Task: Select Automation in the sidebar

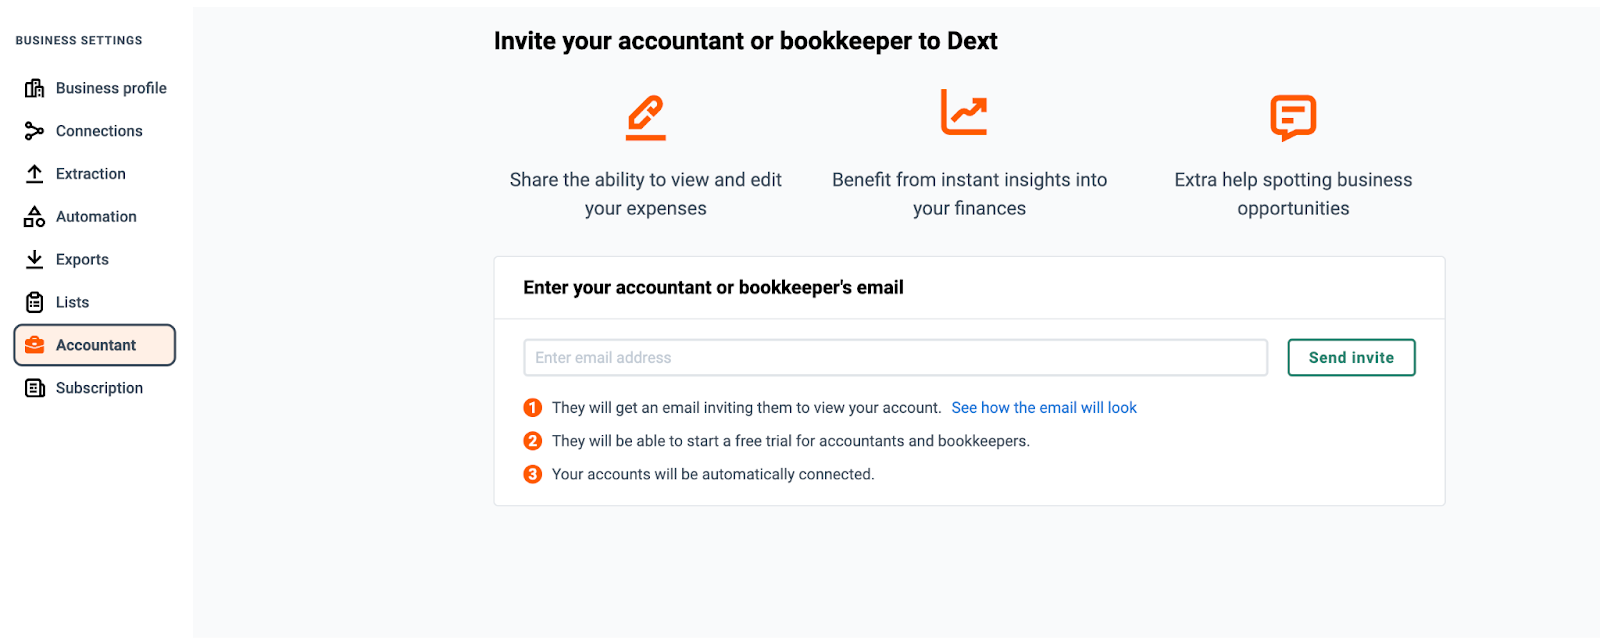Action: pos(95,217)
